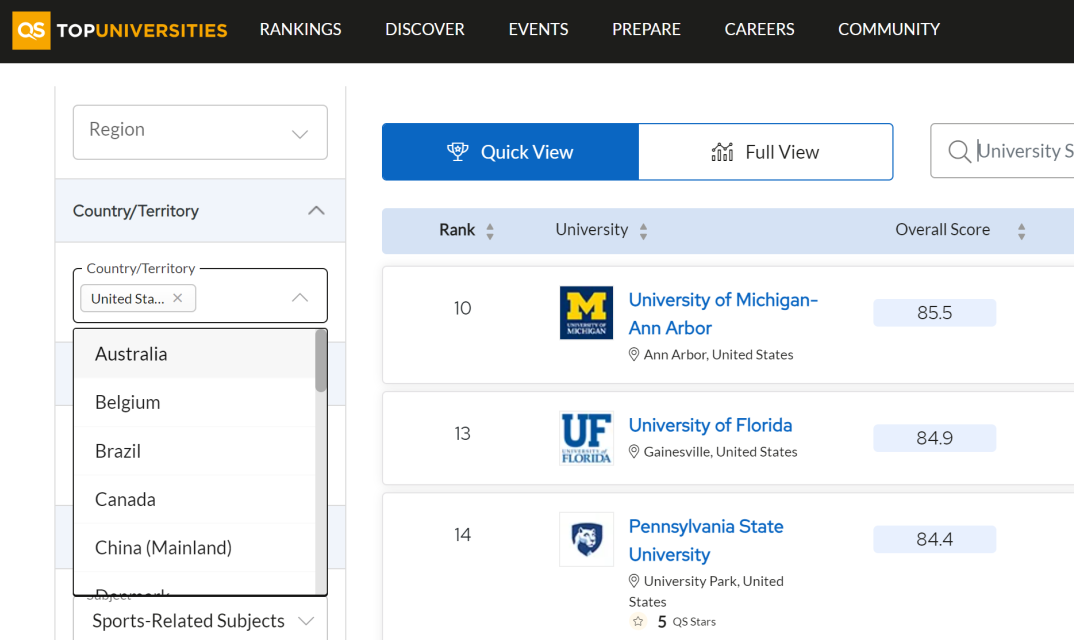Open the University of Michigan-Ann Arbor link
1074x640 pixels.
[x=723, y=314]
